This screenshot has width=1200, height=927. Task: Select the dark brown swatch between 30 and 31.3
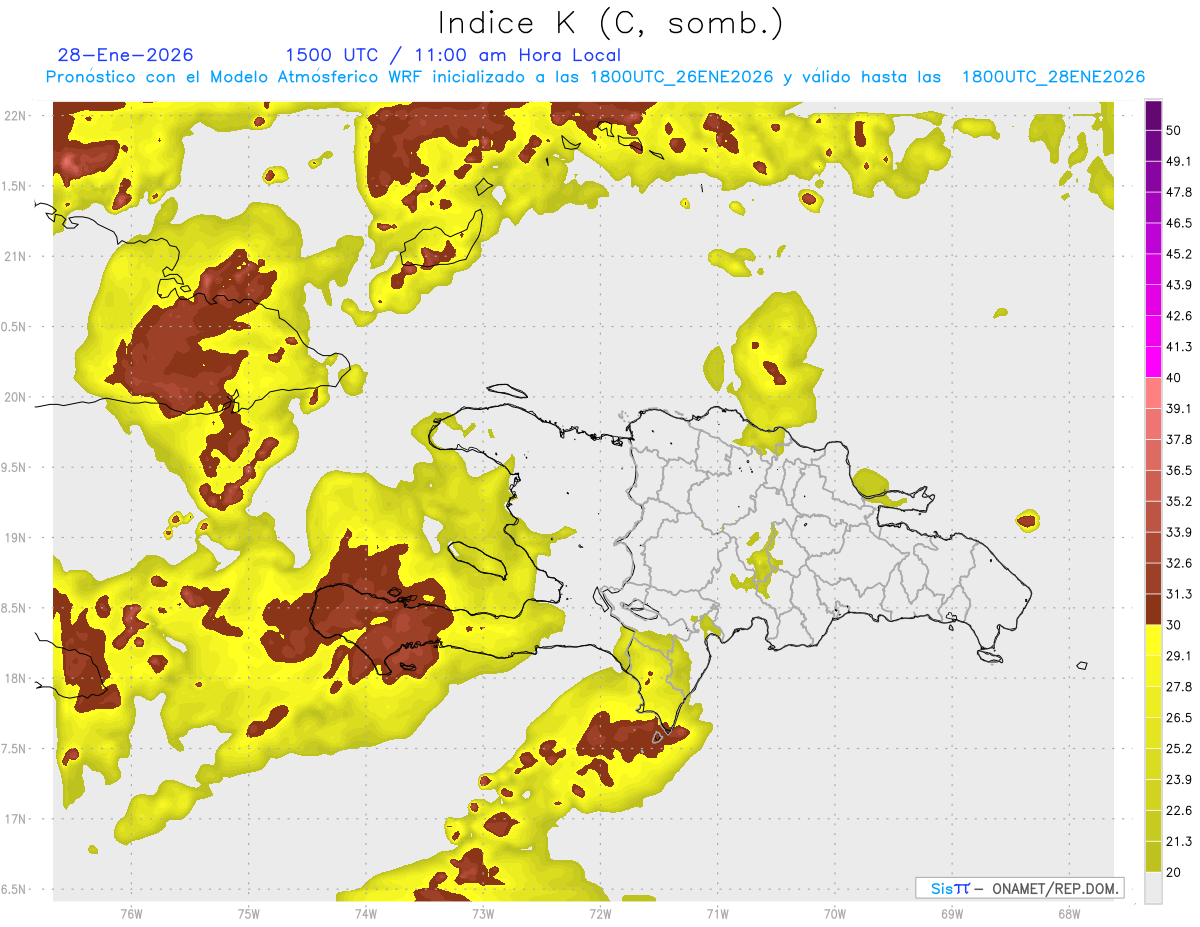pos(1153,609)
